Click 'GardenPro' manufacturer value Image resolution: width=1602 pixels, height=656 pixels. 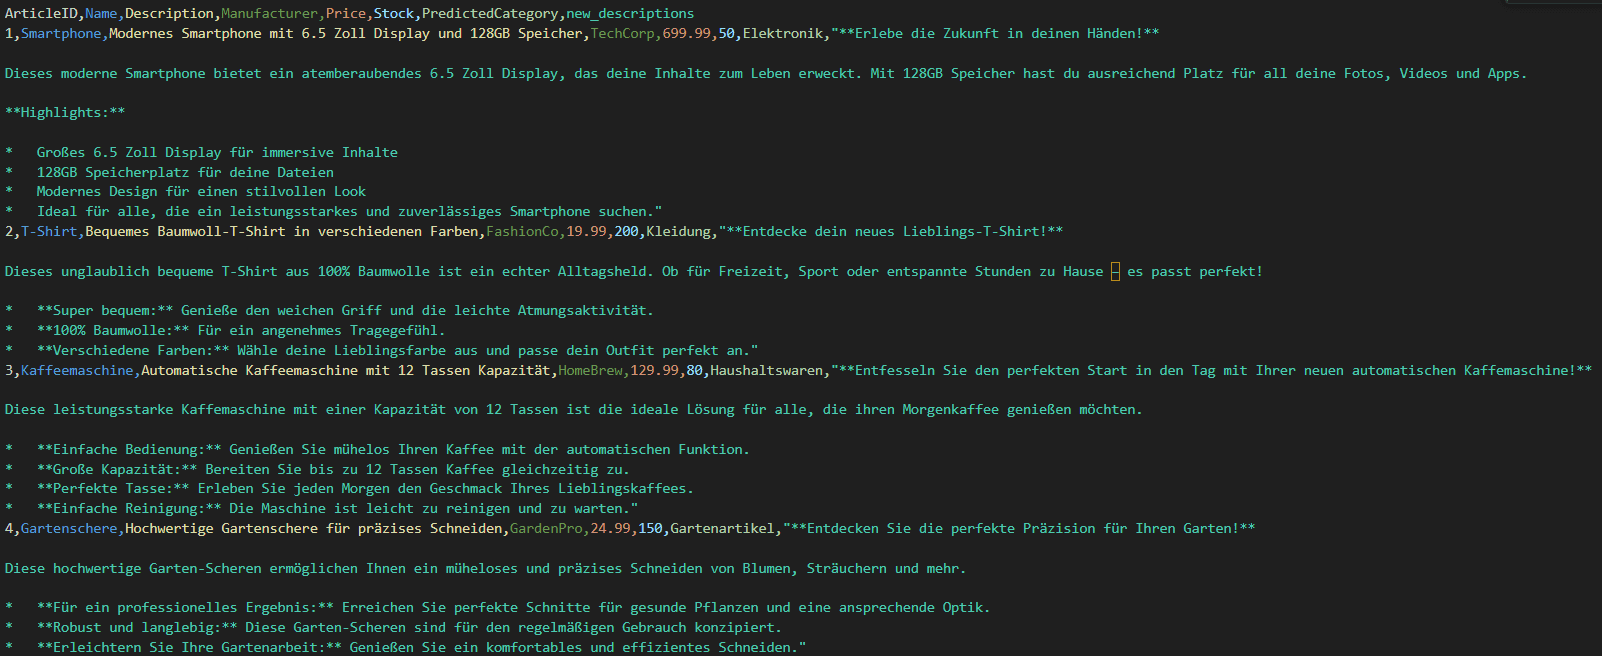[546, 528]
